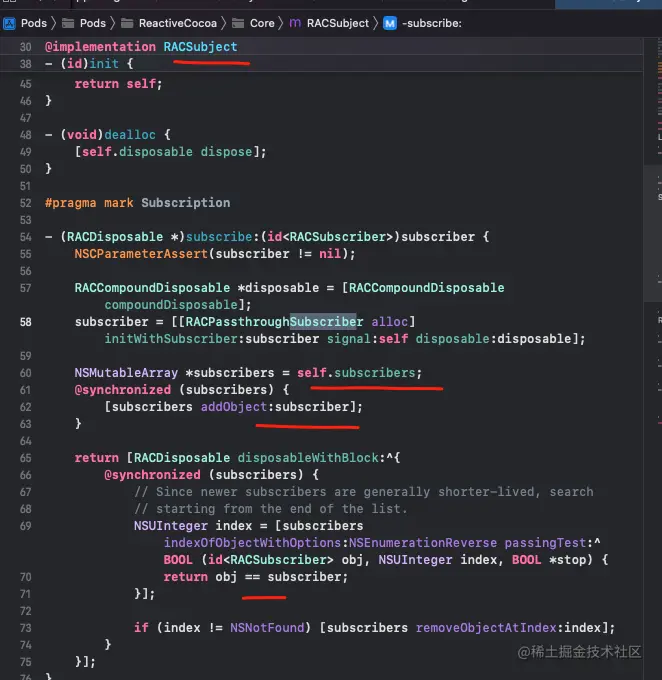Click the ReactiveCocoa folder icon in breadcrumb

pos(127,23)
